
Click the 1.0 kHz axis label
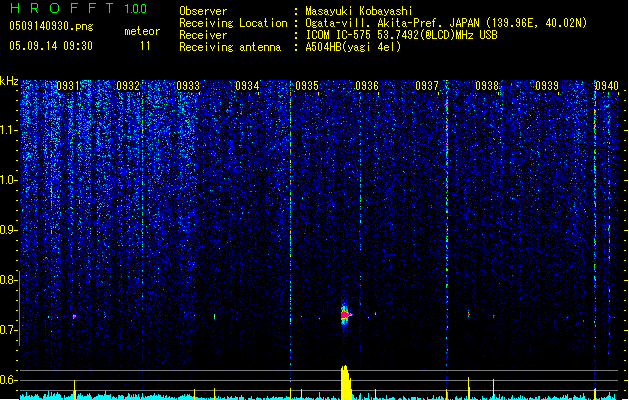point(9,180)
